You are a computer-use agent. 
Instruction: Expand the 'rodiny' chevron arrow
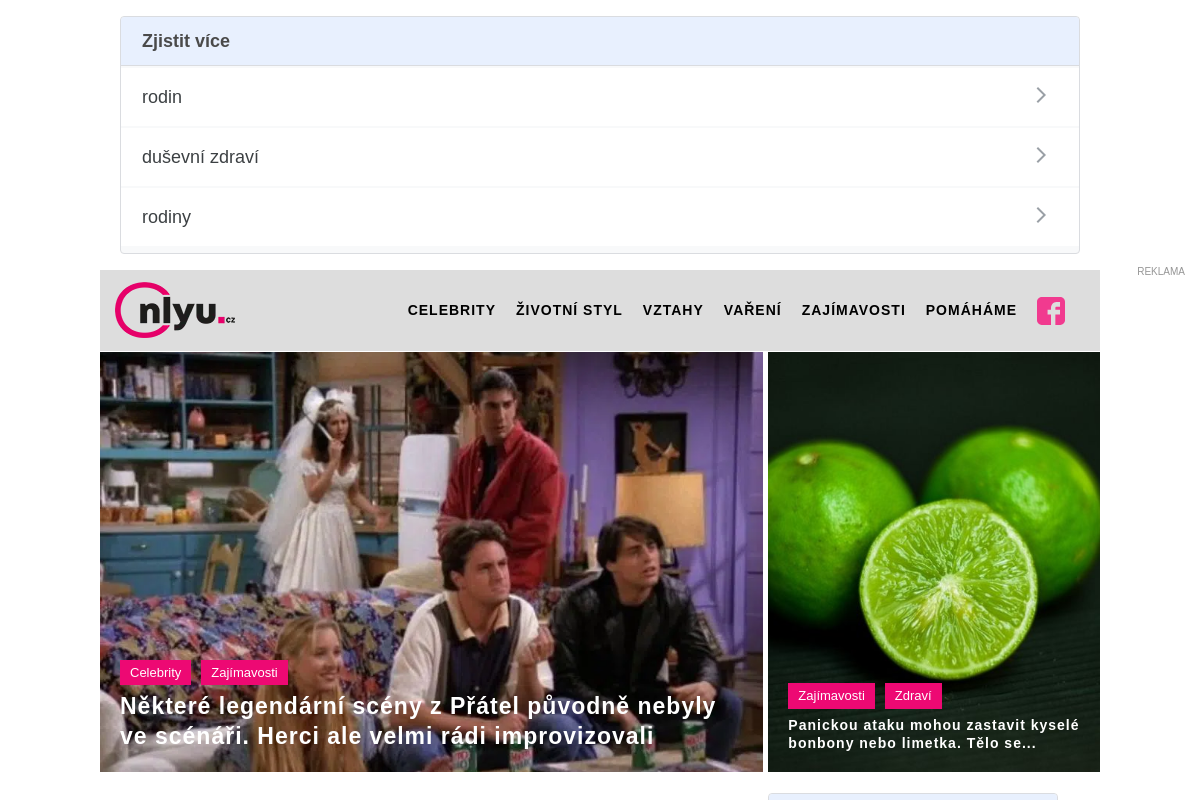click(x=1041, y=215)
